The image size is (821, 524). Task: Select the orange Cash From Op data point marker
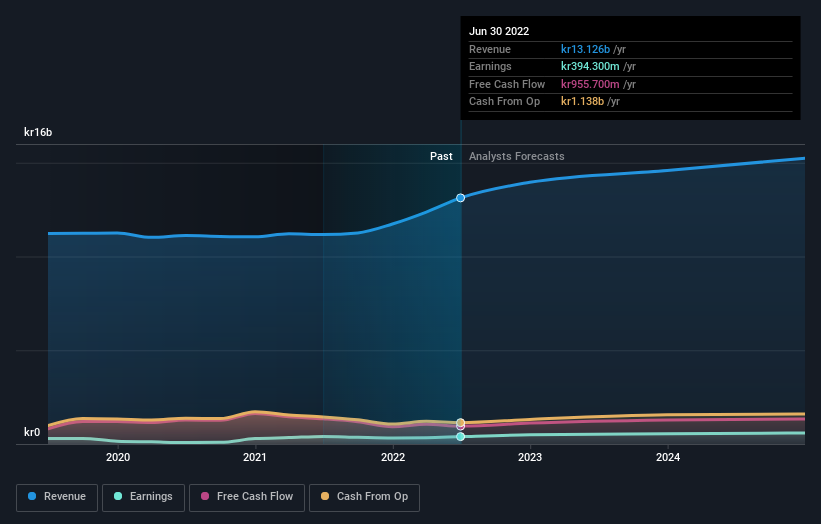point(460,422)
